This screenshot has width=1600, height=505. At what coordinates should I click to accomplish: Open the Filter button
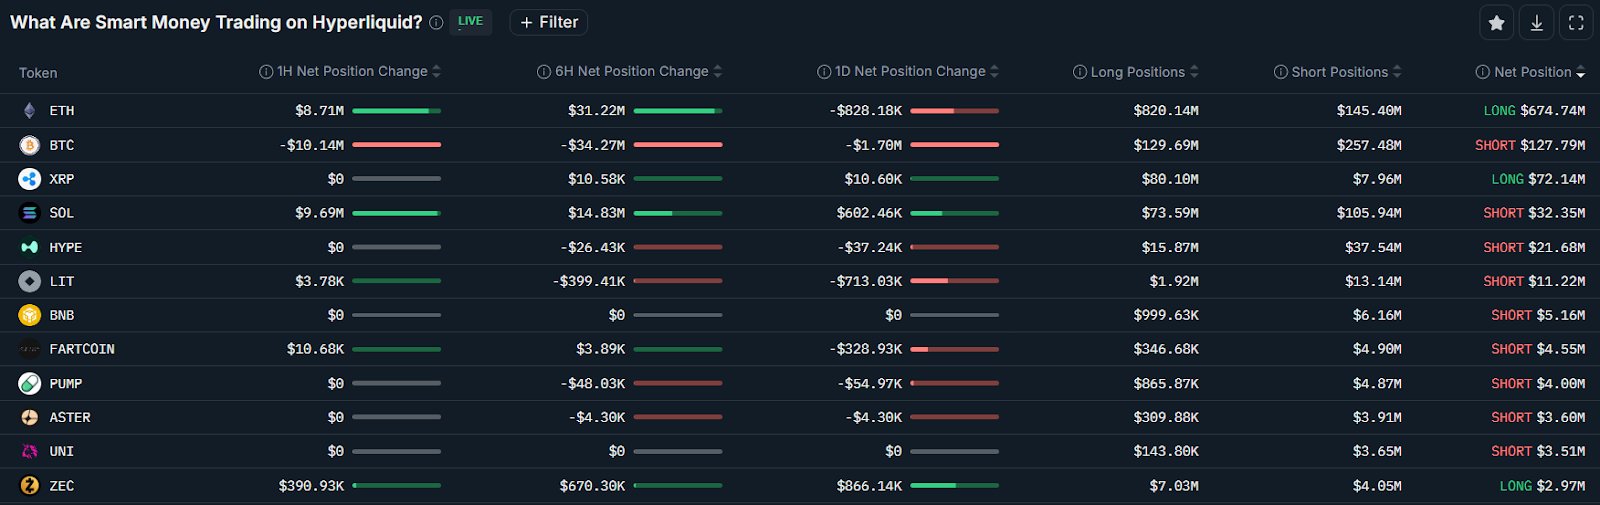coord(549,22)
